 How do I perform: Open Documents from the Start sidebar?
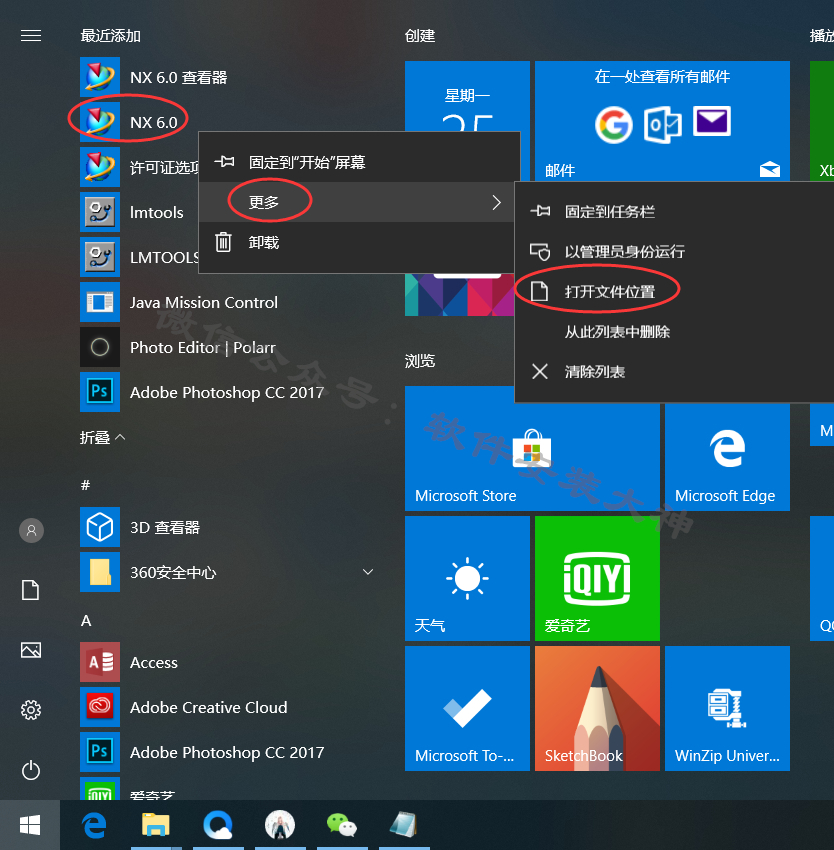[30, 590]
